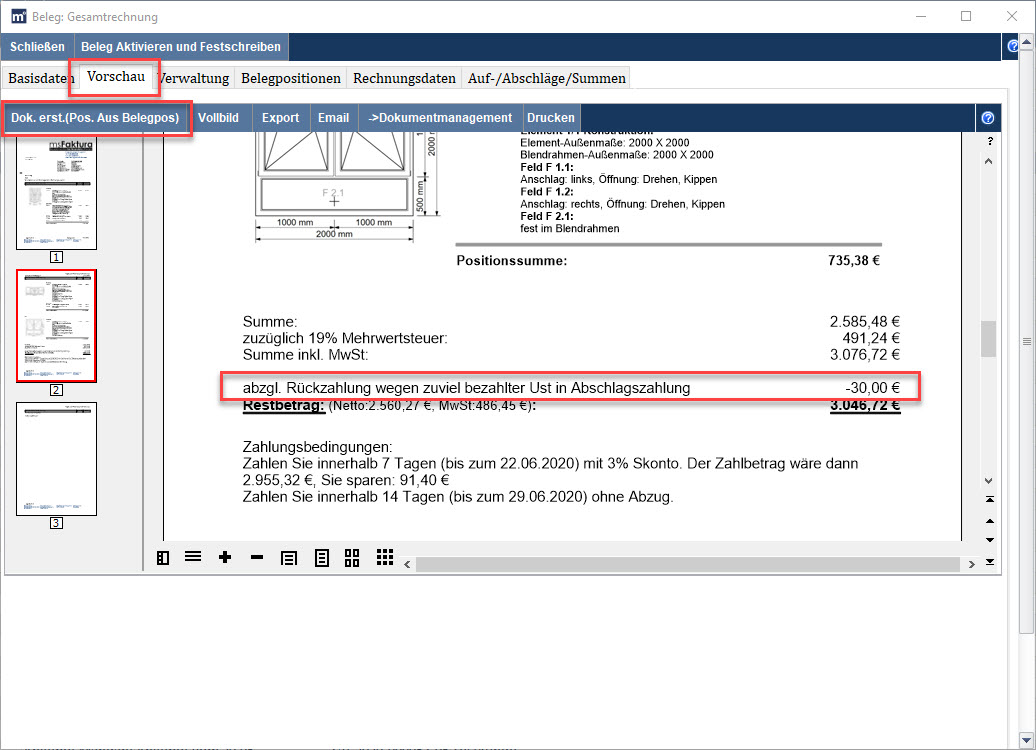
Task: Click the Schließen button
Action: (37, 47)
